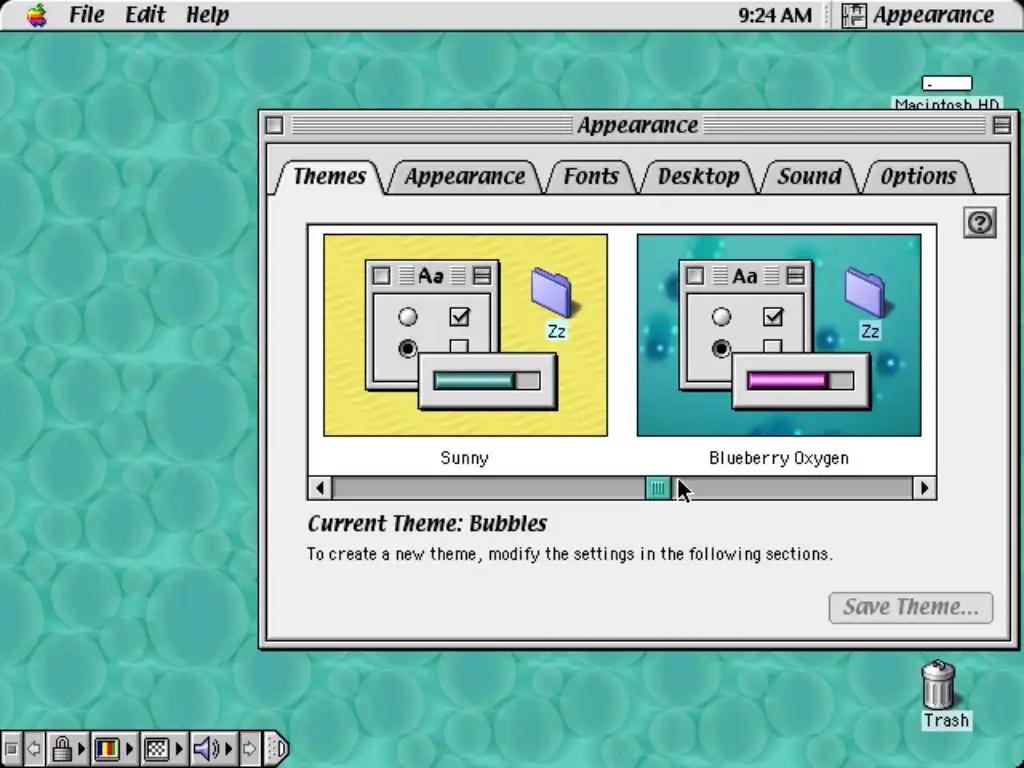The width and height of the screenshot is (1024, 768).
Task: Open the File menu
Action: [87, 14]
